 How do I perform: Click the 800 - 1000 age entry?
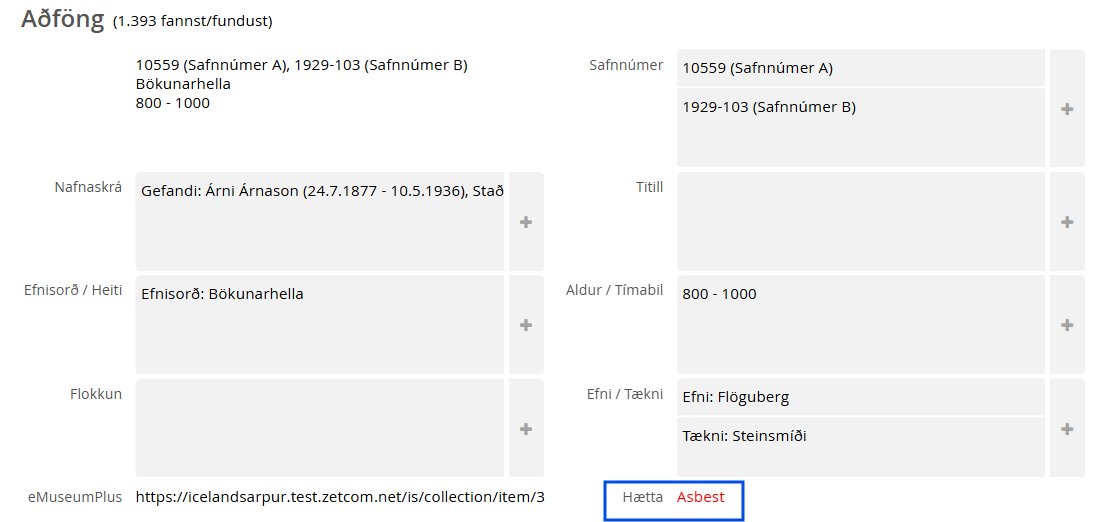pyautogui.click(x=719, y=294)
